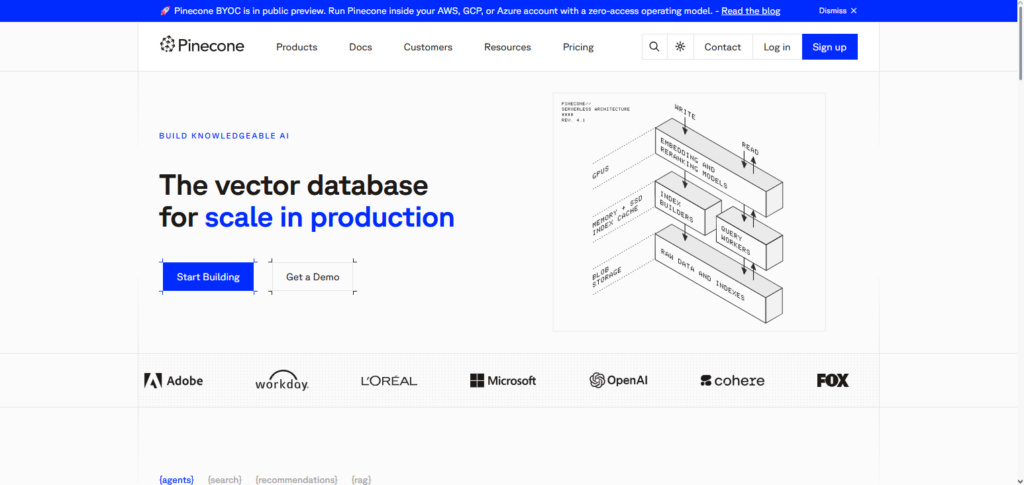The width and height of the screenshot is (1024, 485).
Task: Click the Cohere logo
Action: [732, 380]
